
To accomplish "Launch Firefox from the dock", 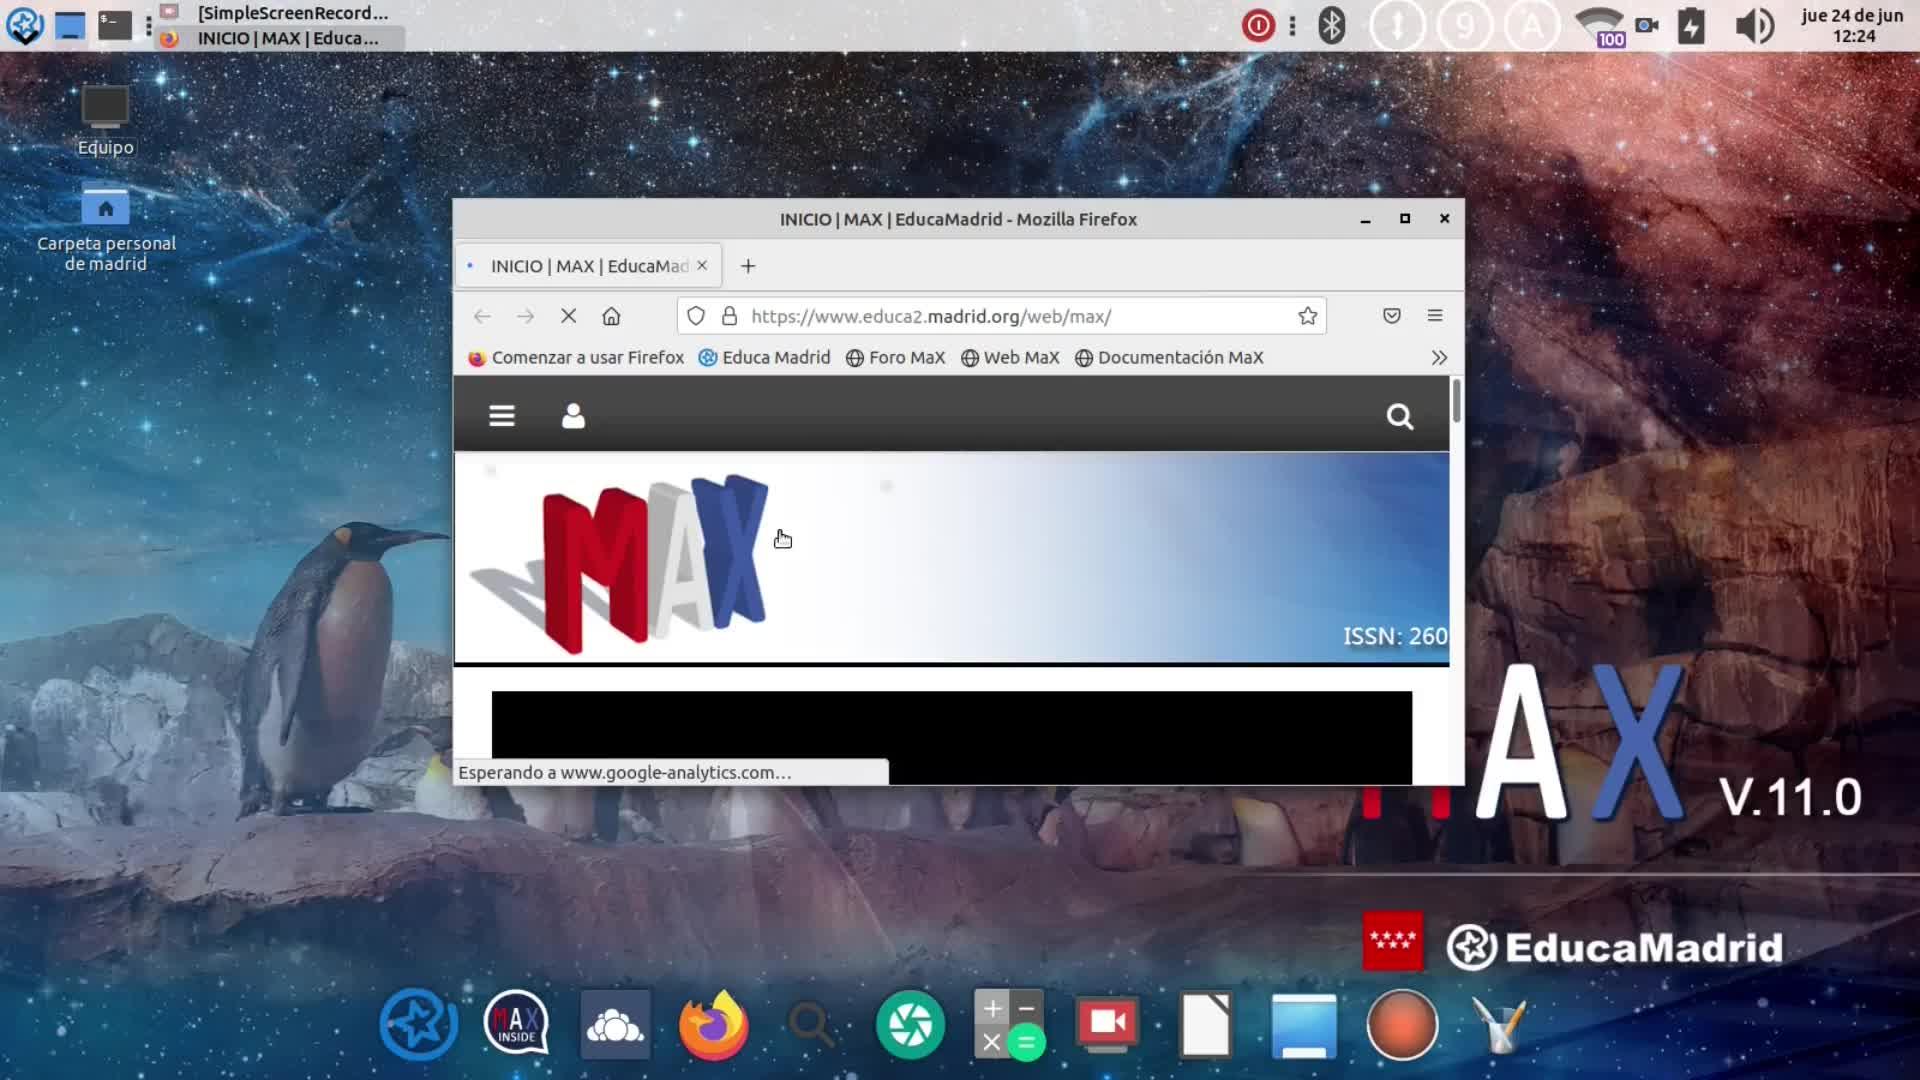I will point(713,1025).
